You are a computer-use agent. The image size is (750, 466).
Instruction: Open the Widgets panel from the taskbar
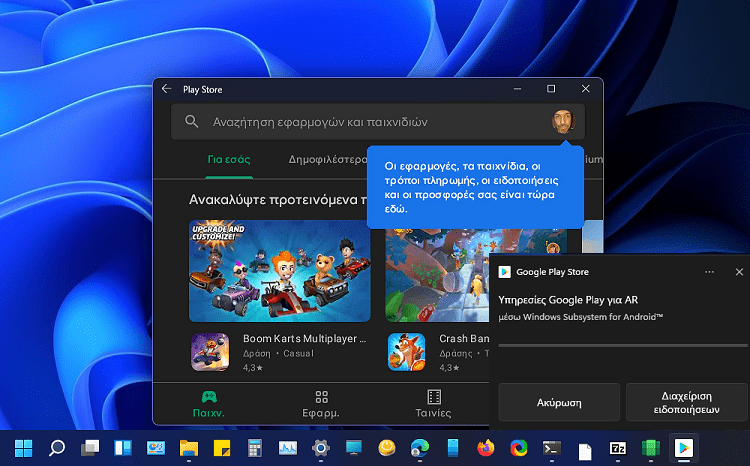tap(122, 448)
